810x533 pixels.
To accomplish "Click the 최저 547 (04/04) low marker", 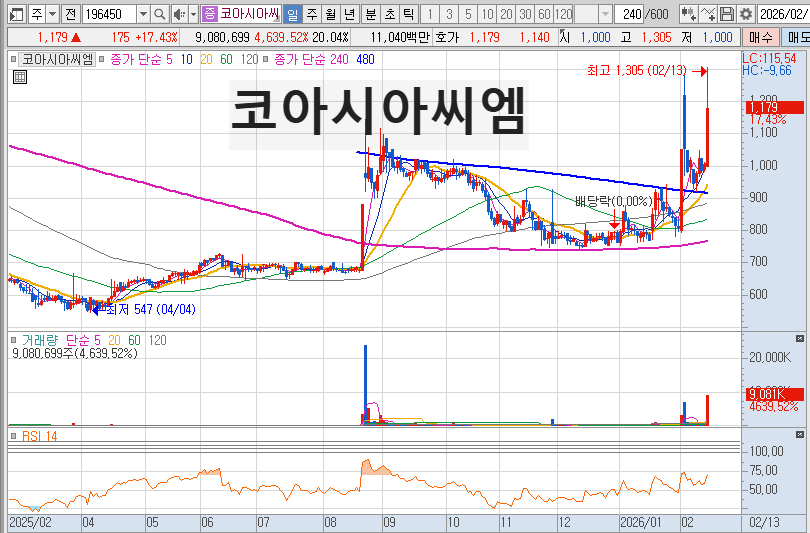I will tap(150, 309).
